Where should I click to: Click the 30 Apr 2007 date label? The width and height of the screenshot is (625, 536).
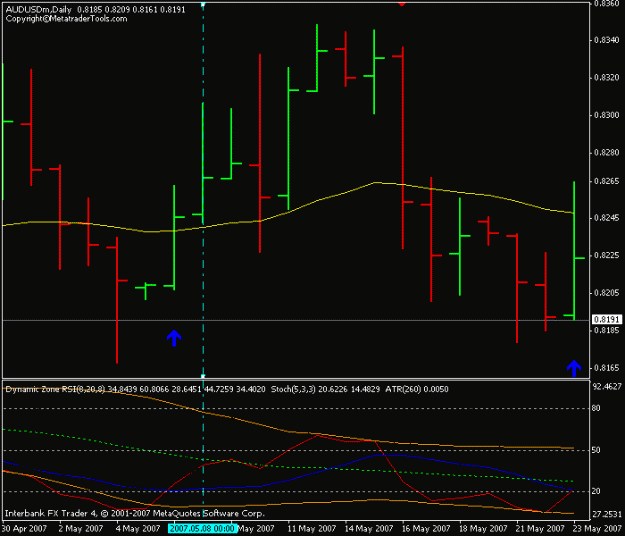[24, 529]
